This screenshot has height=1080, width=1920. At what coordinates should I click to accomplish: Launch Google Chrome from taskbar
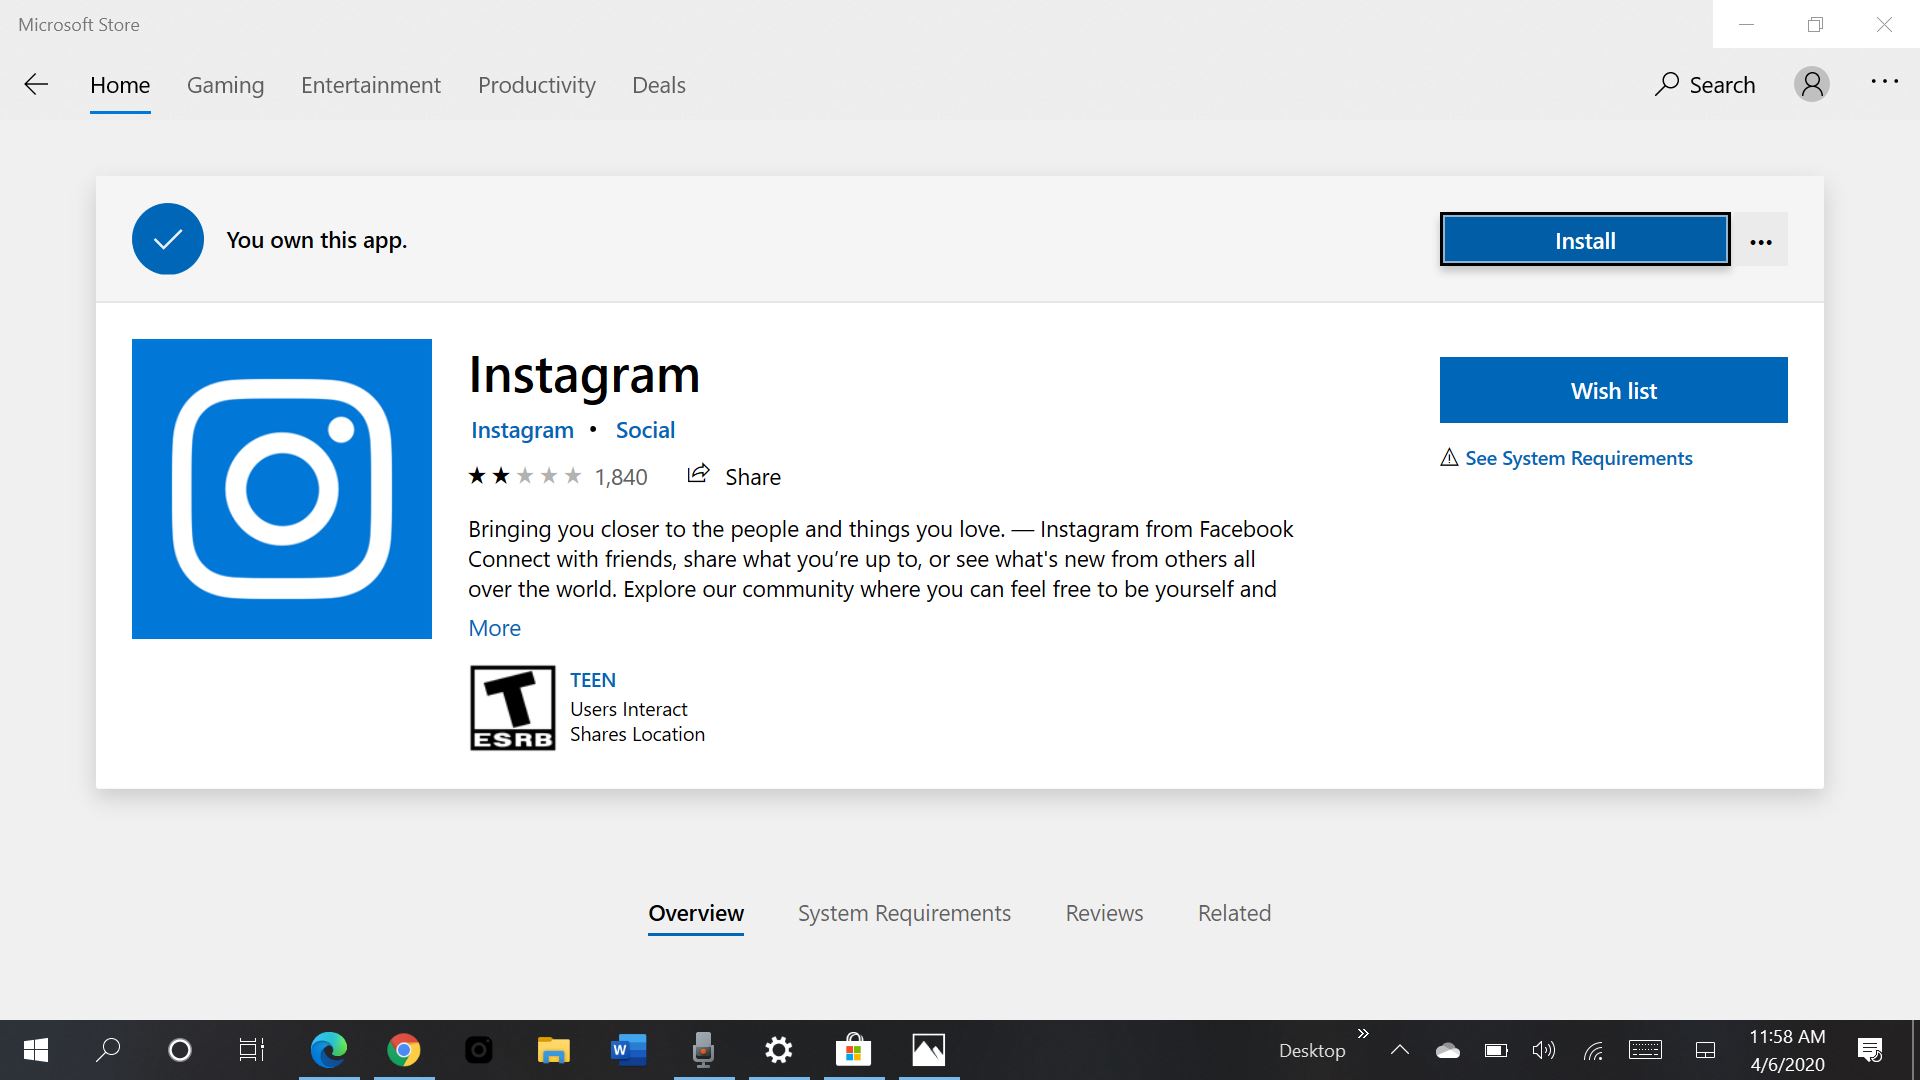point(404,1050)
